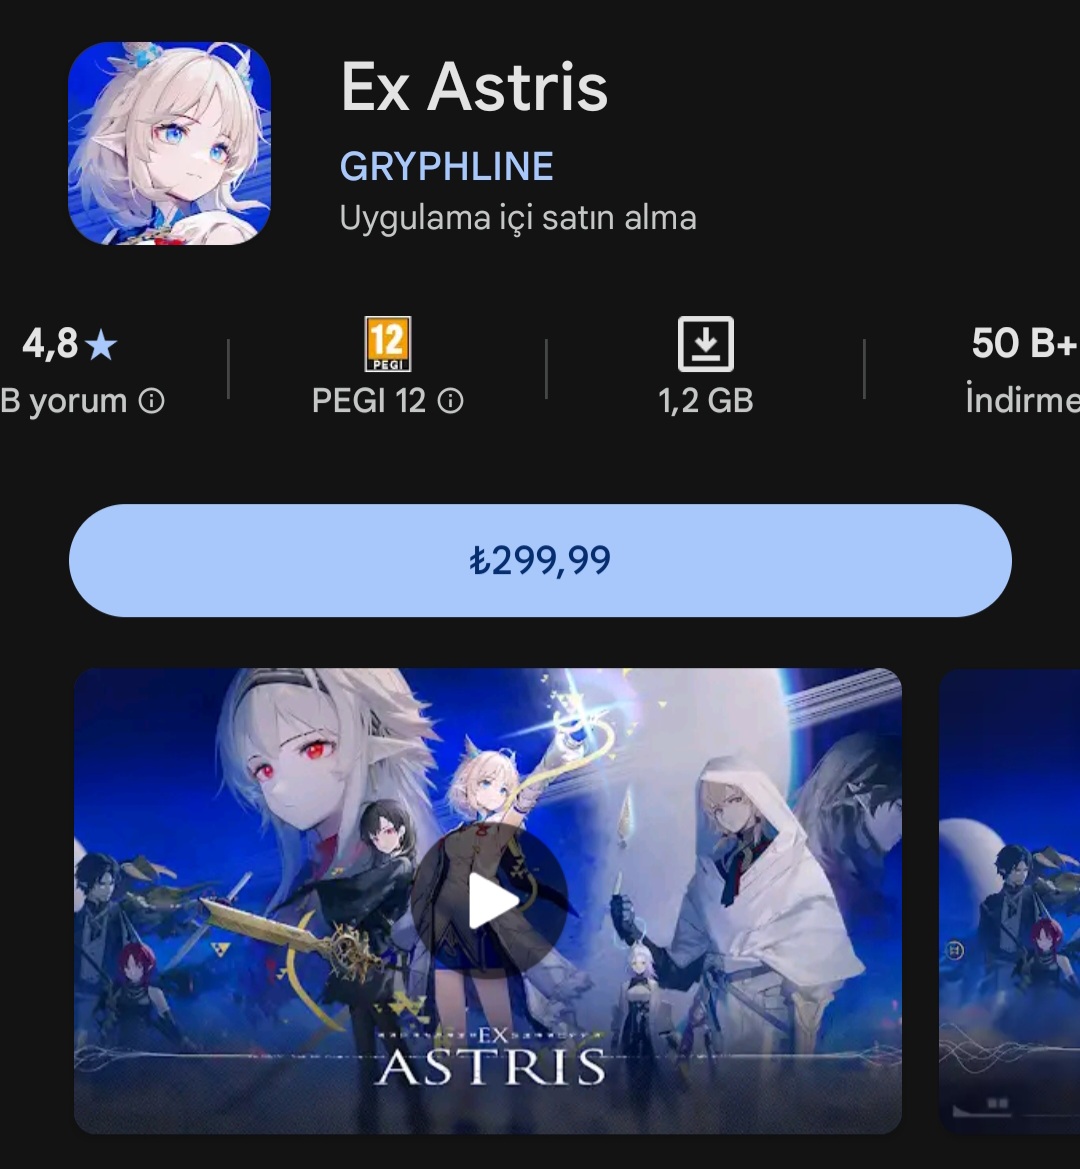Screen dimensions: 1080x1169
Task: Play the Ex Astris trailer video
Action: (x=490, y=901)
